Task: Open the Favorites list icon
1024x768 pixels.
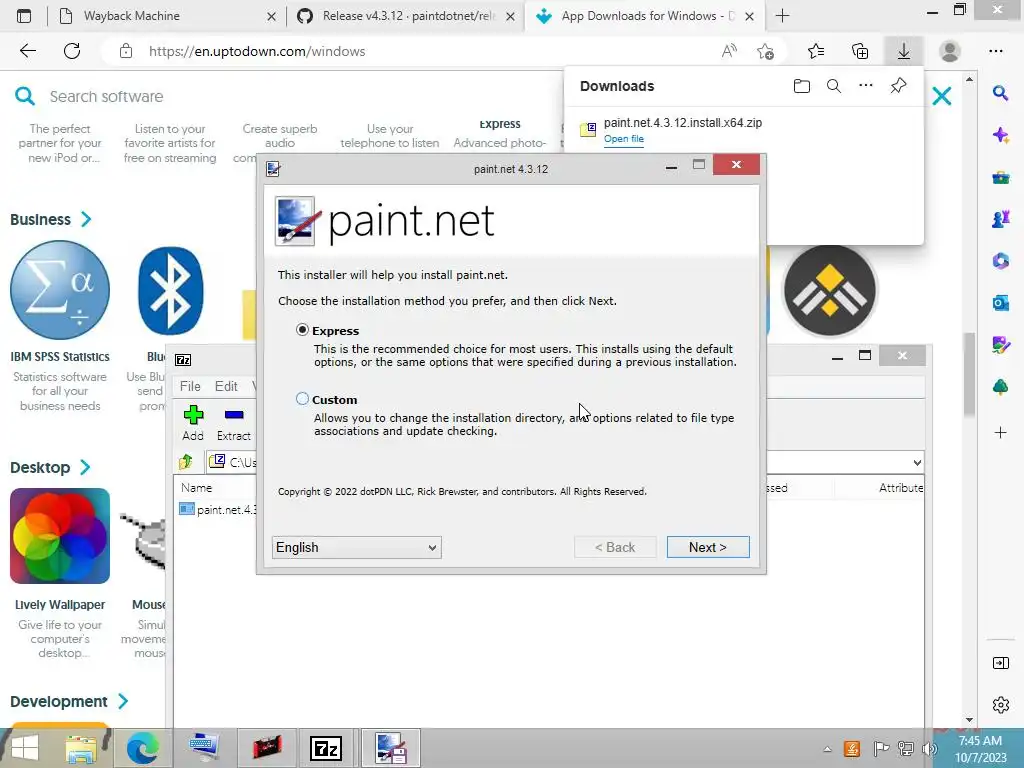Action: (x=816, y=51)
